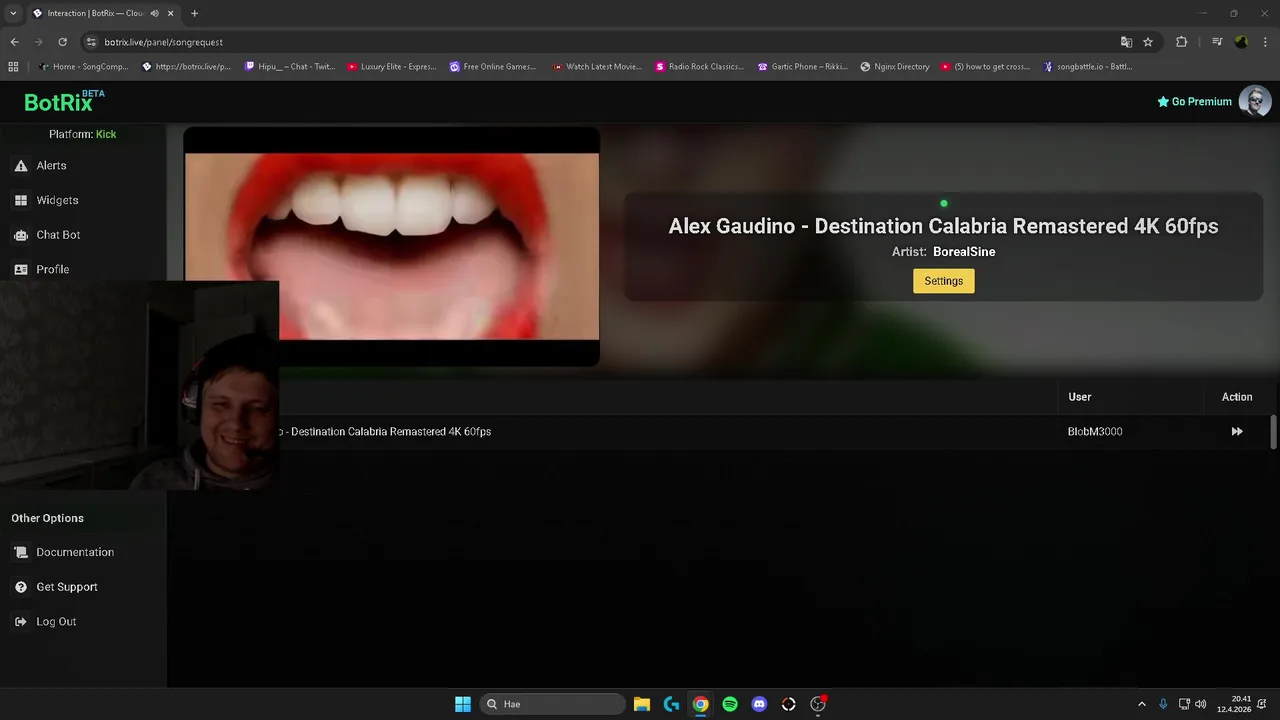Open the songbattle.io bookmark
The image size is (1280, 720).
pos(1088,67)
